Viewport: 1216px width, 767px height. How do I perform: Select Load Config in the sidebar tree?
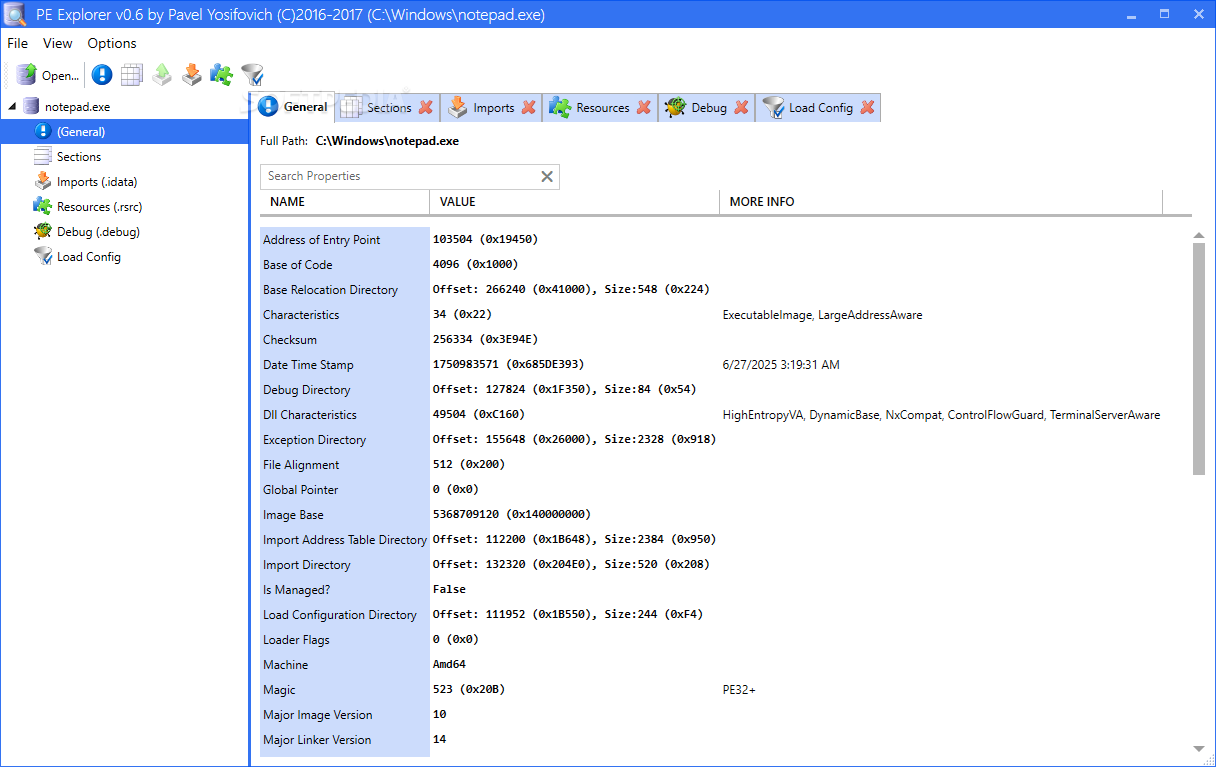click(87, 256)
